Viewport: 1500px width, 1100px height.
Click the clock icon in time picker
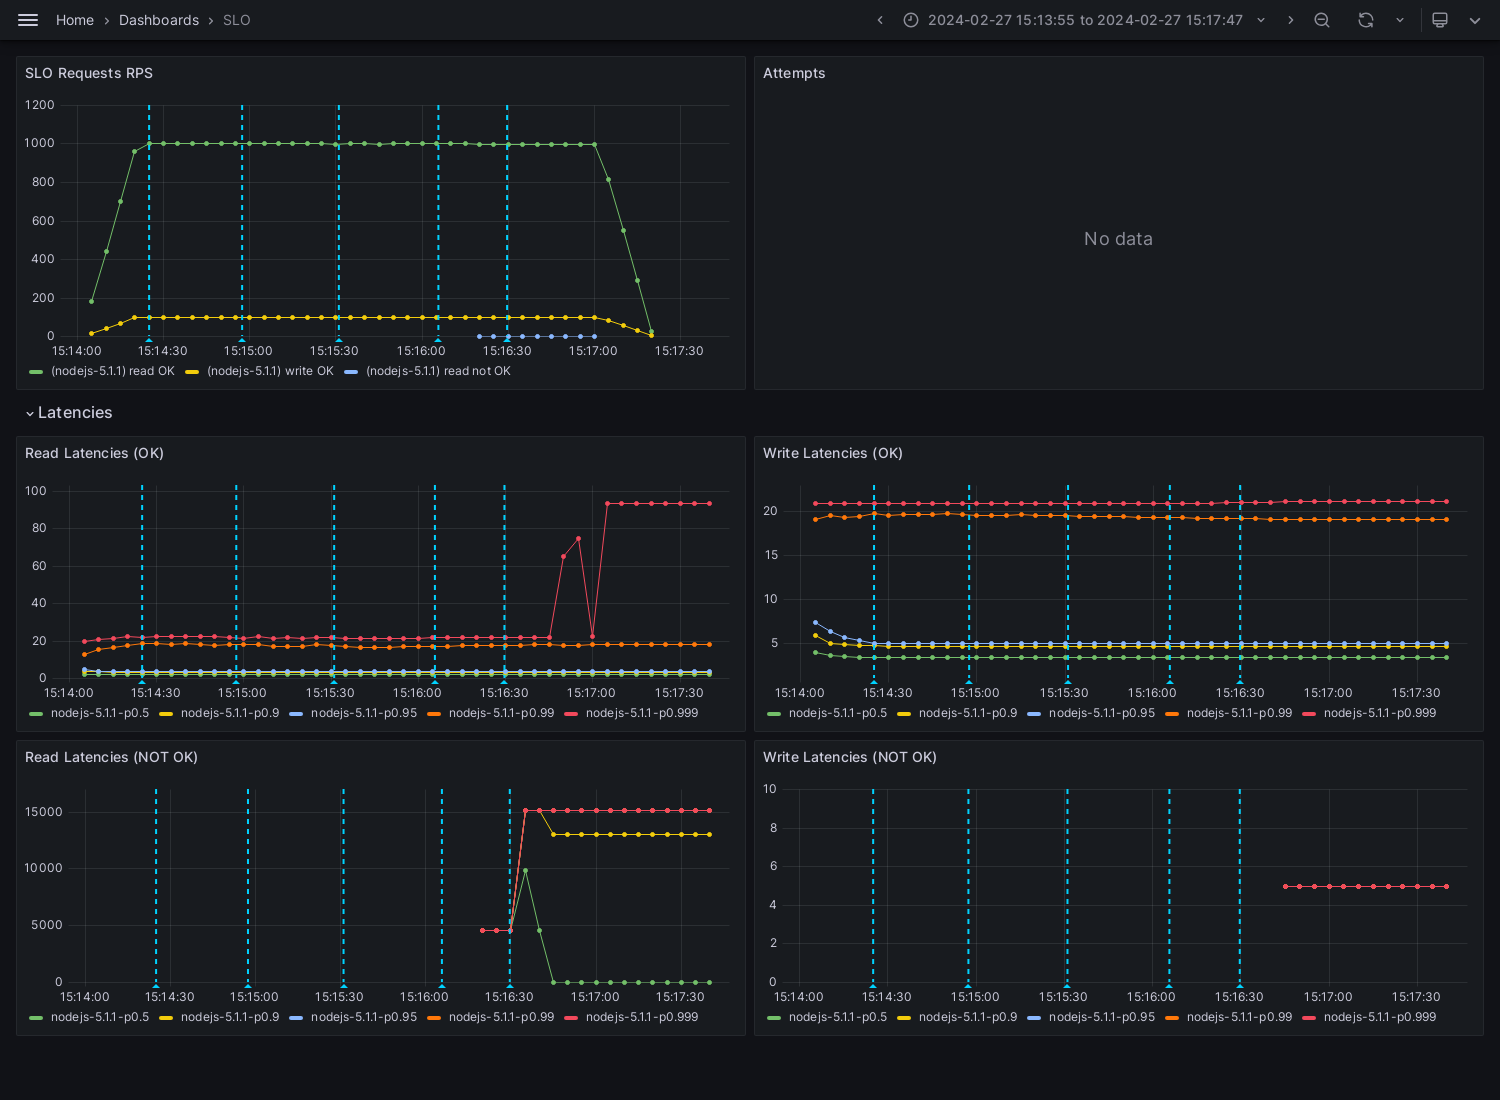pos(911,20)
